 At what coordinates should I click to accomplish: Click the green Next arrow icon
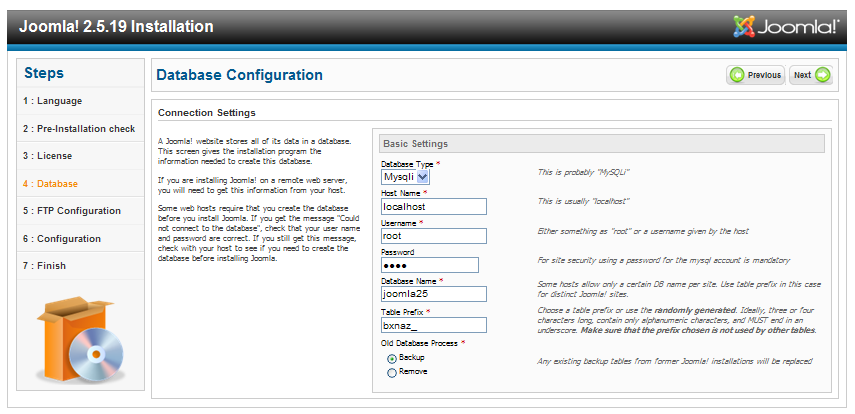822,75
